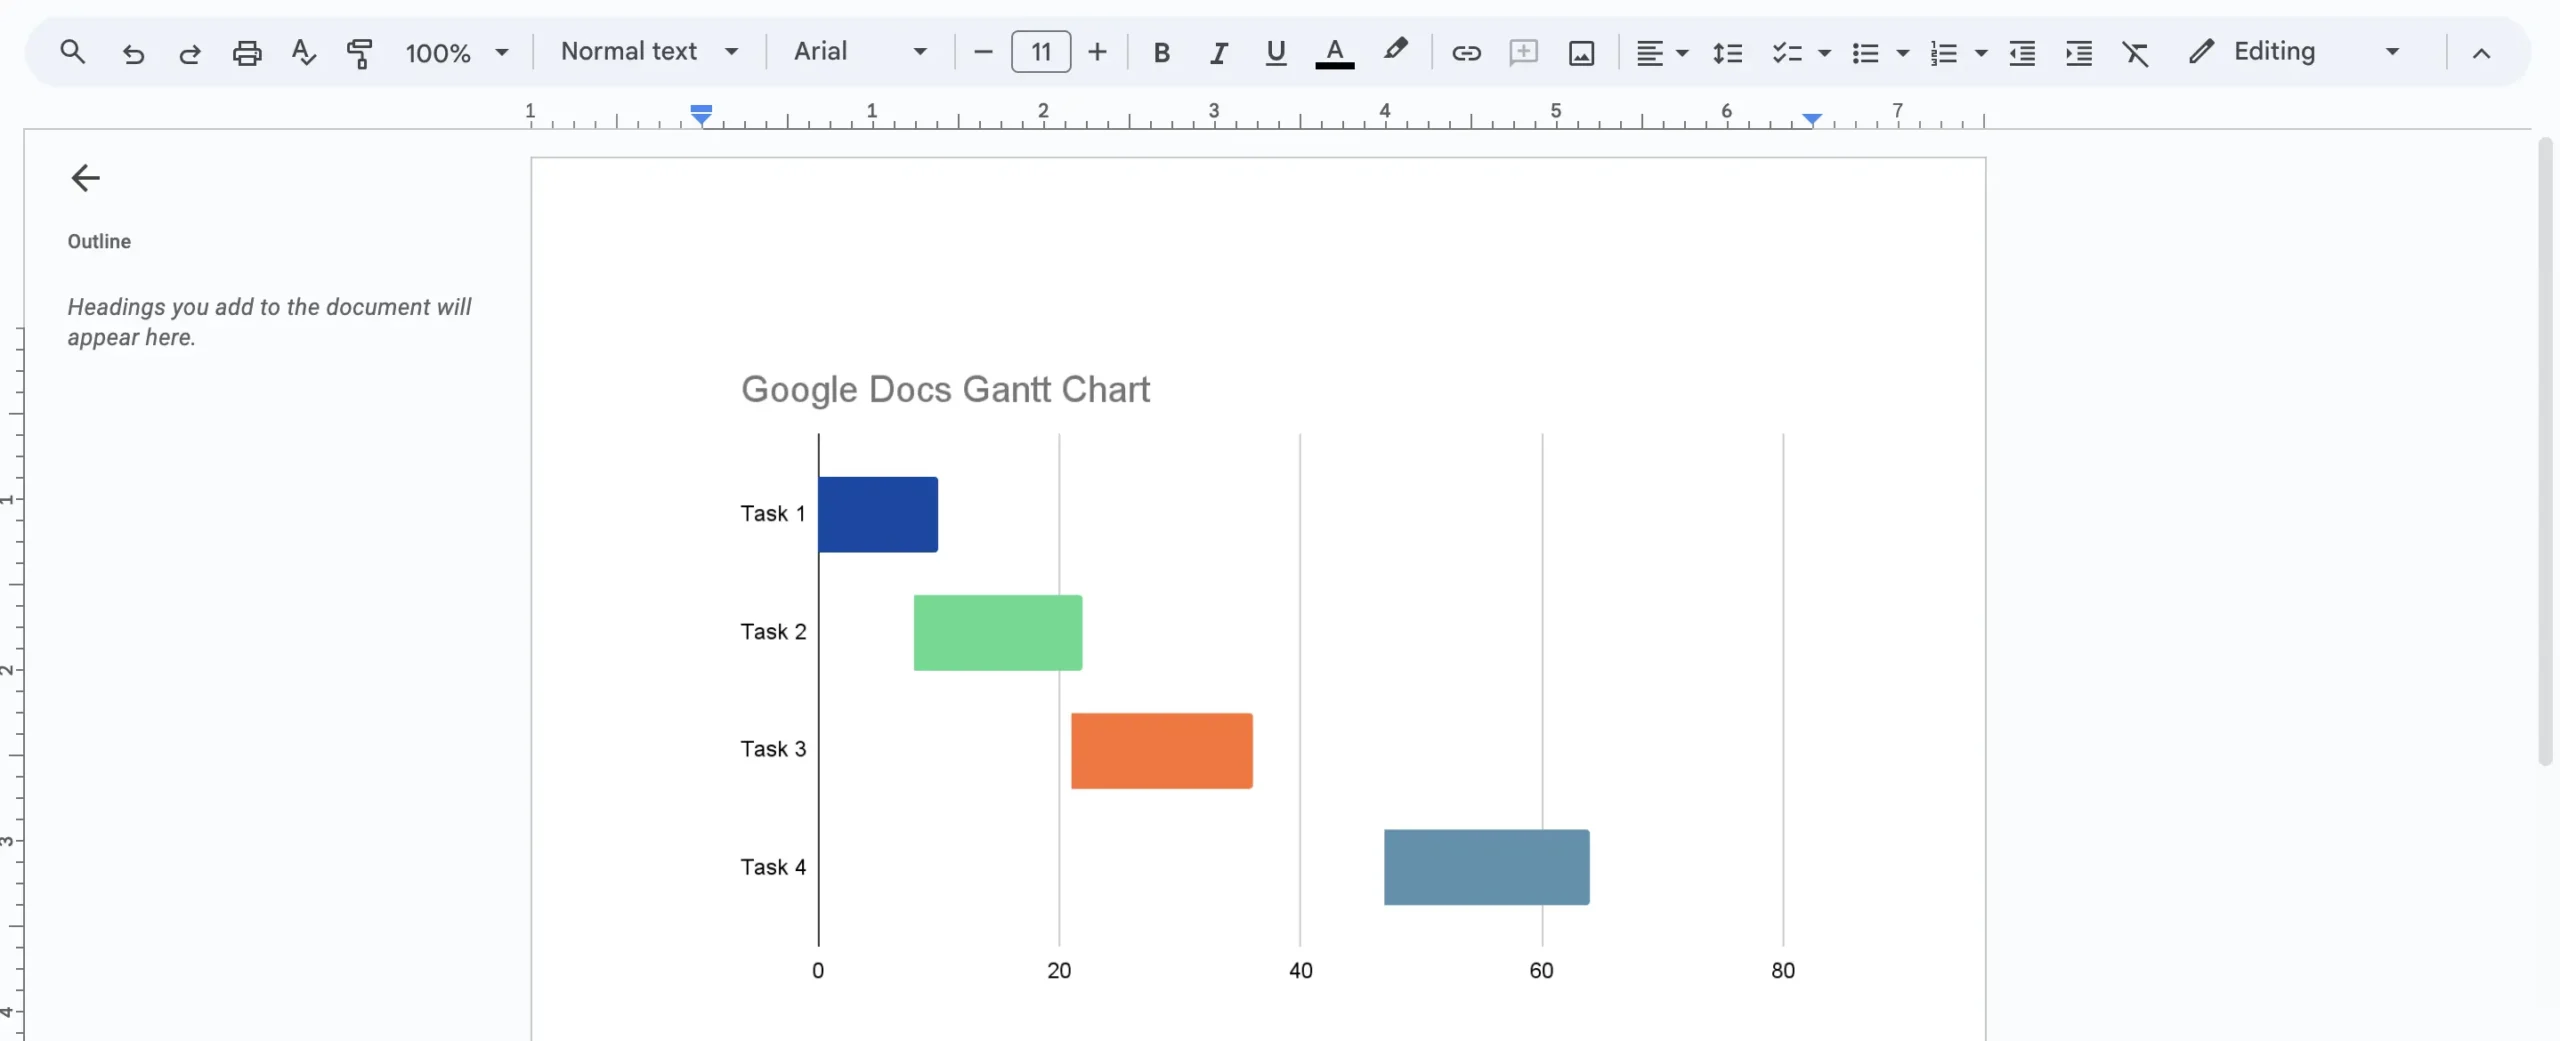Image resolution: width=2560 pixels, height=1041 pixels.
Task: Apply a bulleted list
Action: coord(1865,53)
